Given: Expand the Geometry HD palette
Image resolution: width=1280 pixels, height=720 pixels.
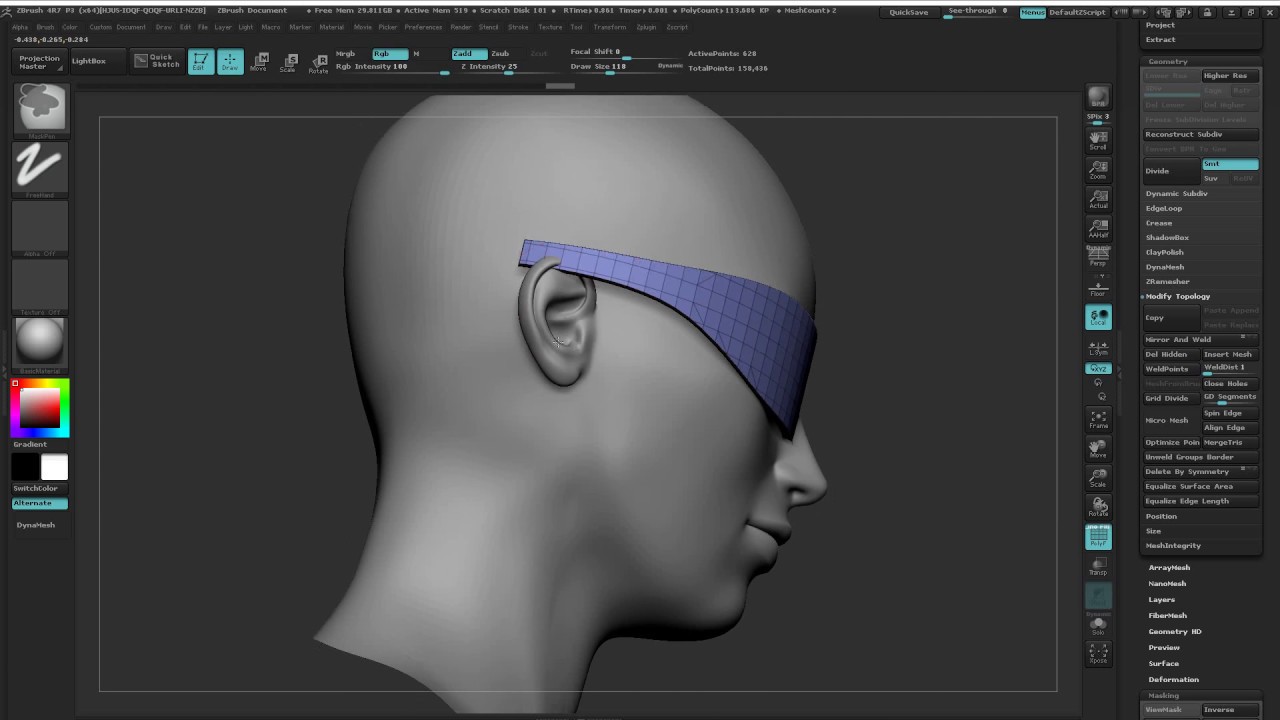Looking at the screenshot, I should click(x=1175, y=631).
